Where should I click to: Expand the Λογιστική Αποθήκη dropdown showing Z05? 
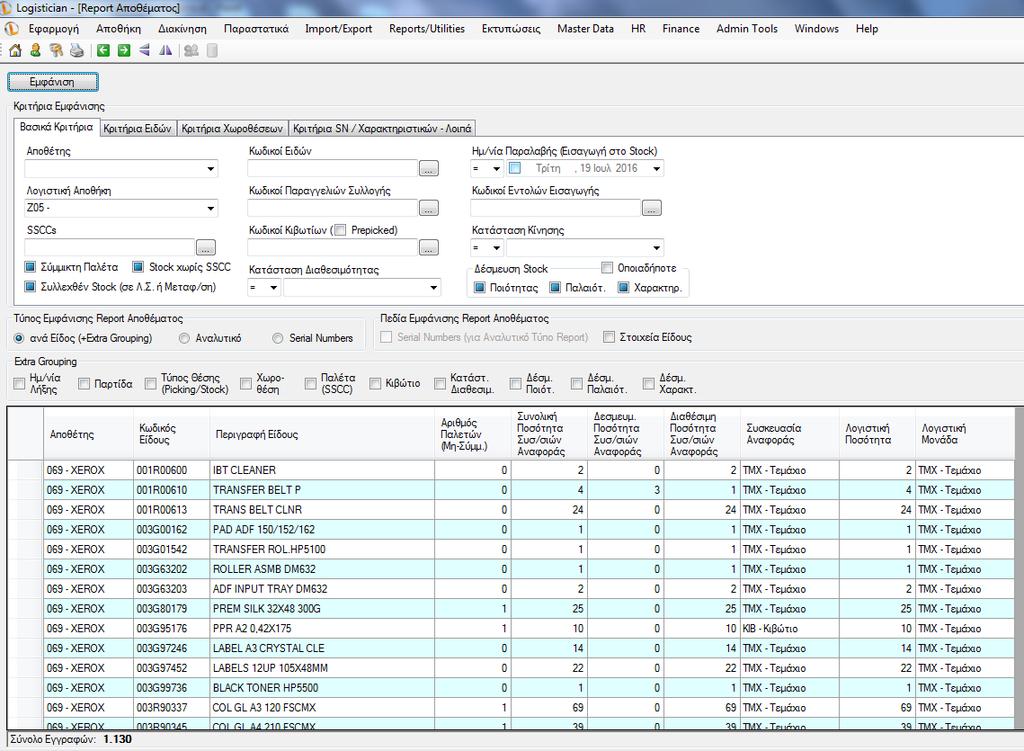point(210,208)
